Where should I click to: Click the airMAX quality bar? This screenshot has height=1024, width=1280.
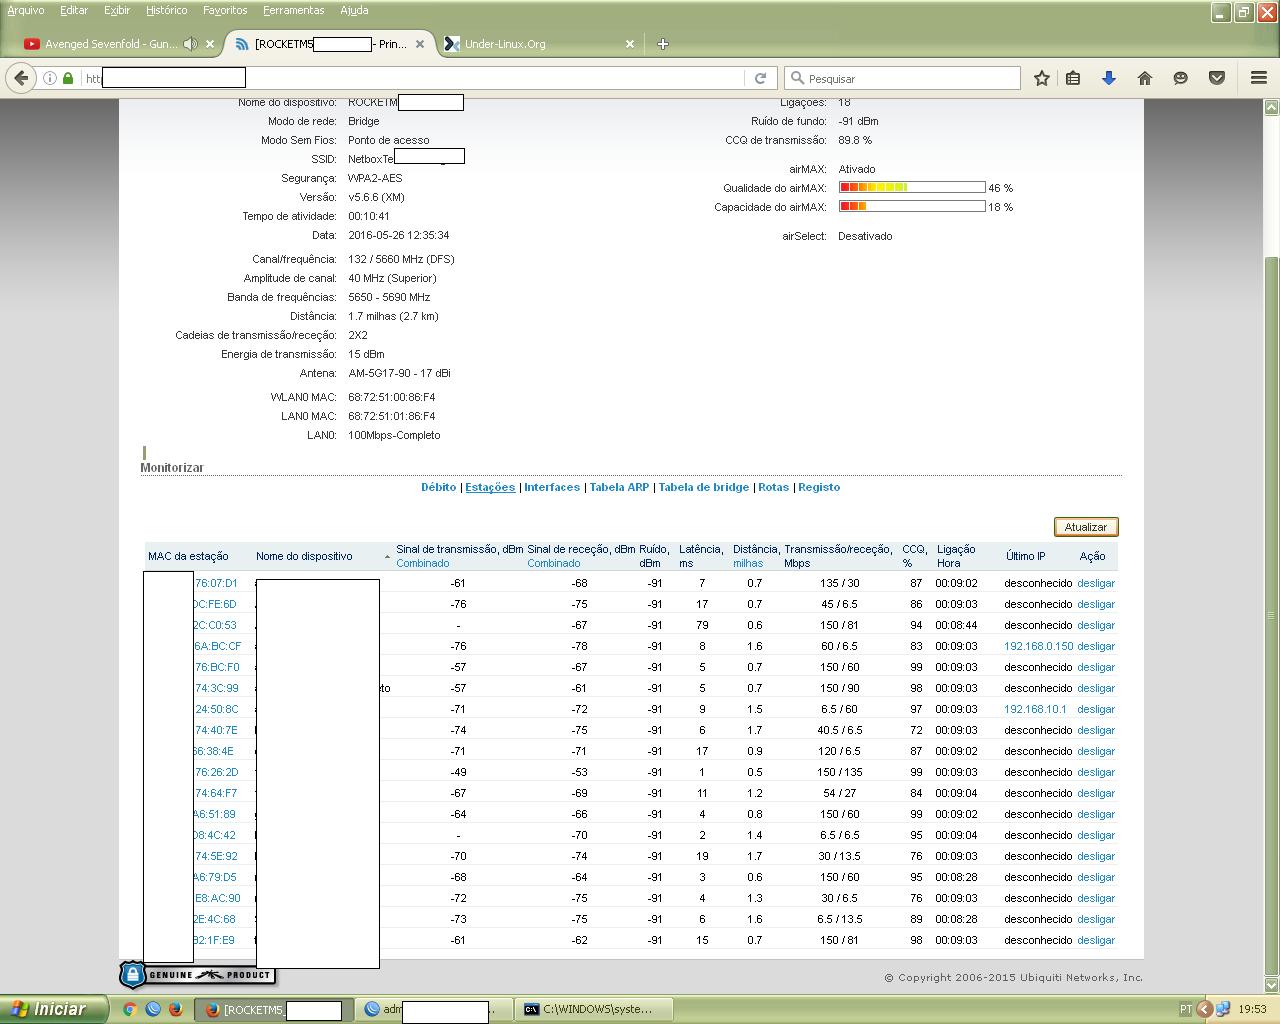tap(911, 187)
